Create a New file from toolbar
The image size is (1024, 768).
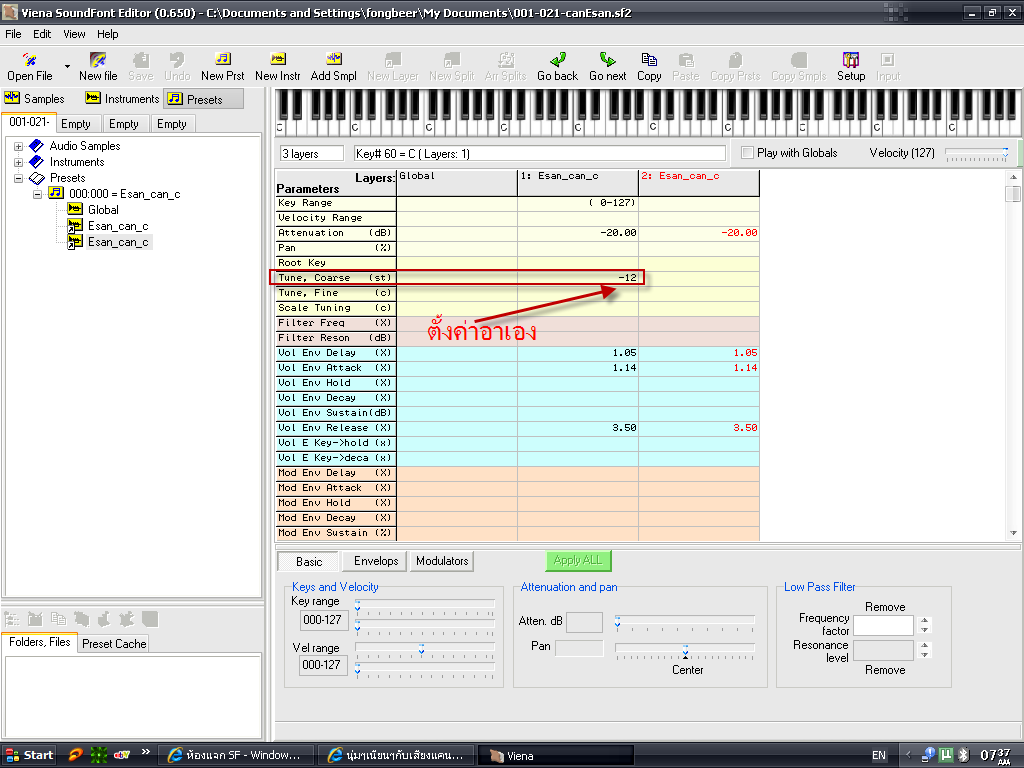coord(98,67)
